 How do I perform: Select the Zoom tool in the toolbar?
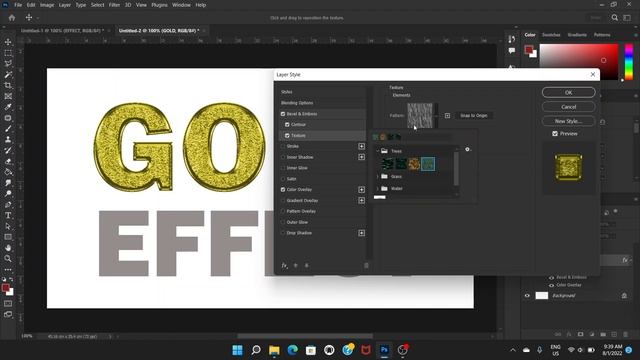8,258
